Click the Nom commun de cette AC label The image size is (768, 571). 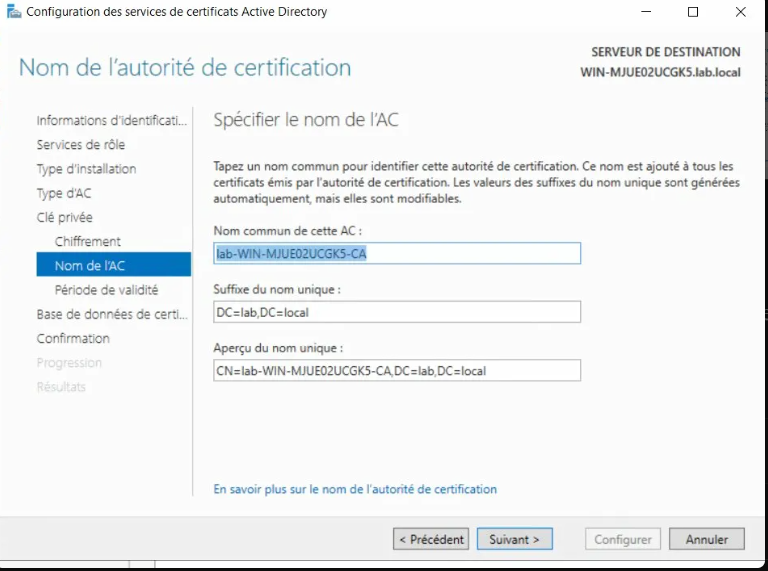288,231
